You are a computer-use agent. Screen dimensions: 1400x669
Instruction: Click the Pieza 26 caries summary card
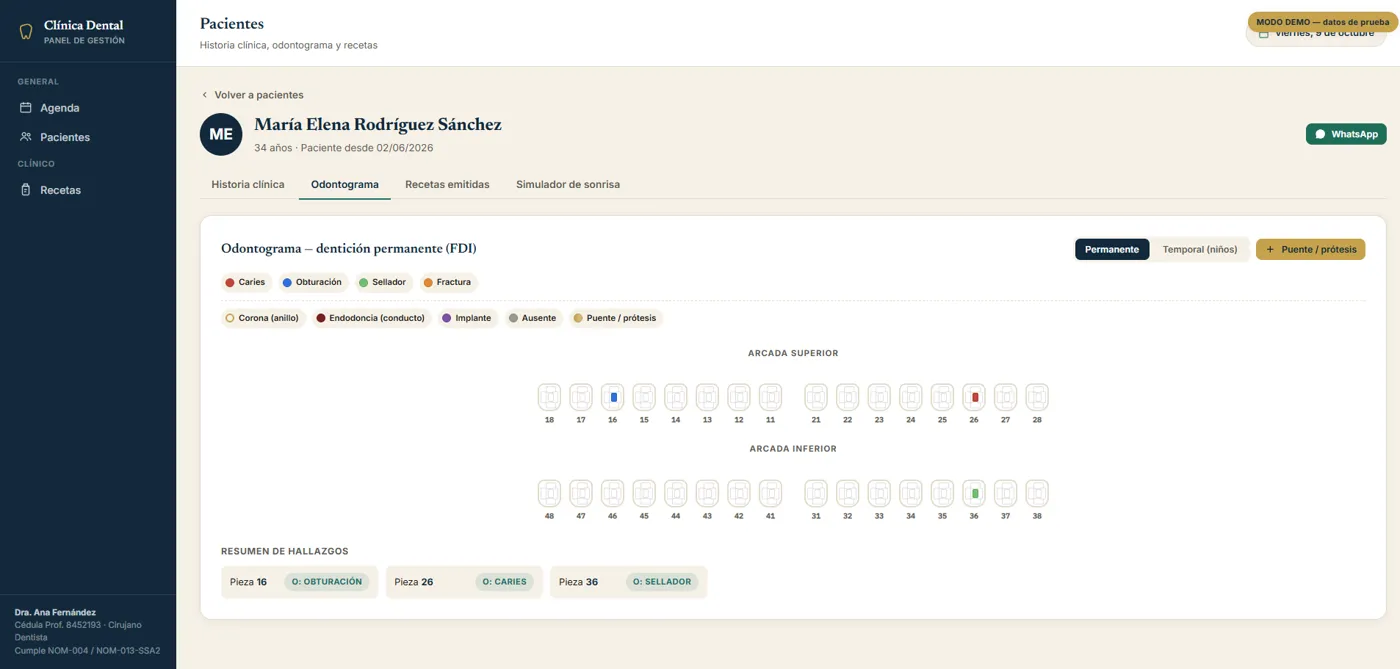tap(464, 582)
